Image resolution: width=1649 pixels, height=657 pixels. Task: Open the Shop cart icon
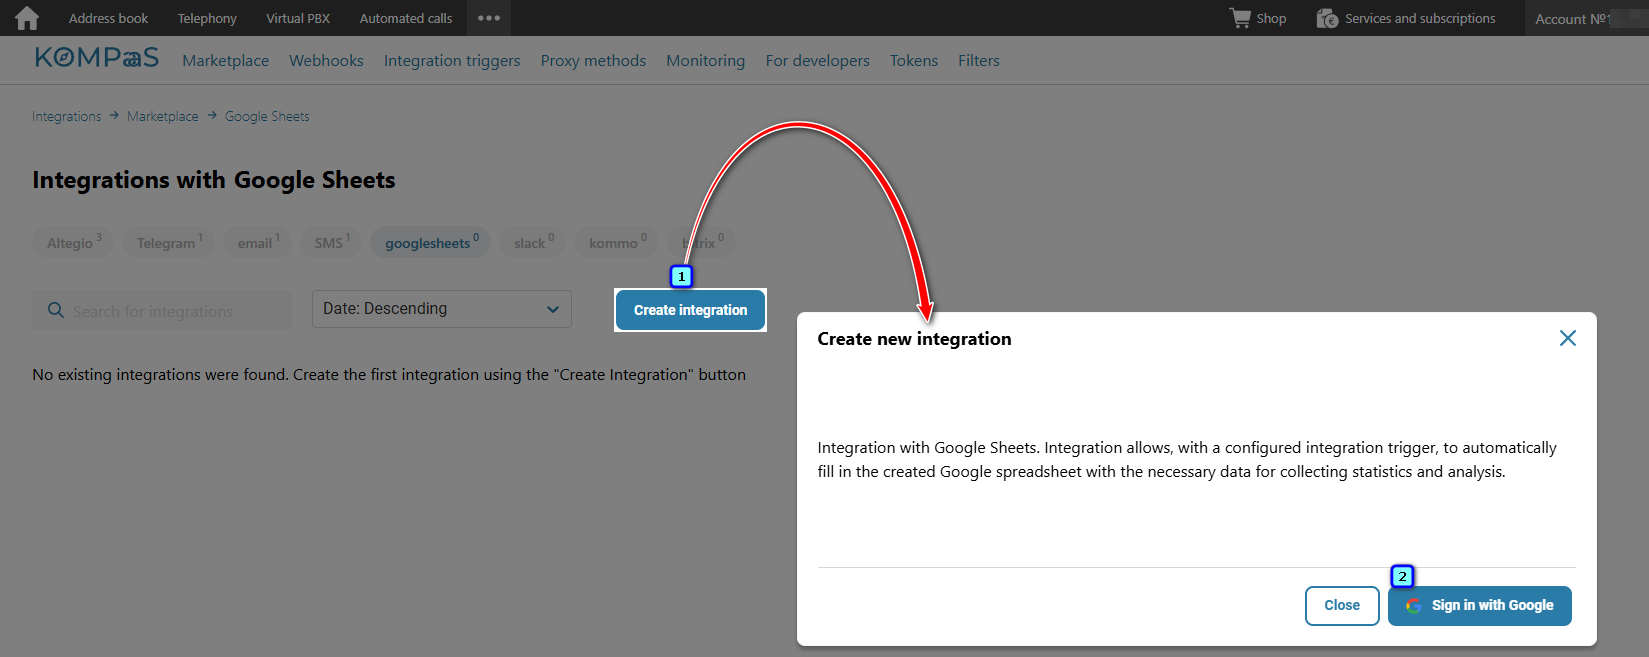tap(1240, 18)
